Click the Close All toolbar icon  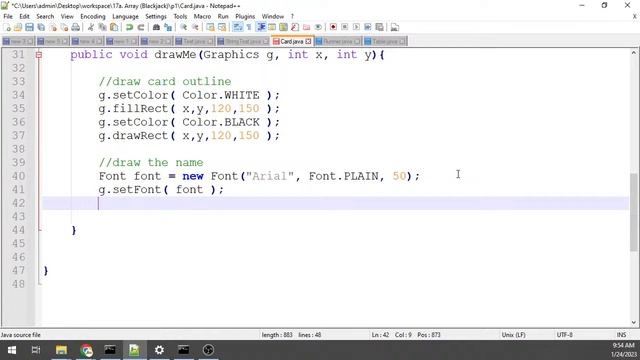click(64, 27)
